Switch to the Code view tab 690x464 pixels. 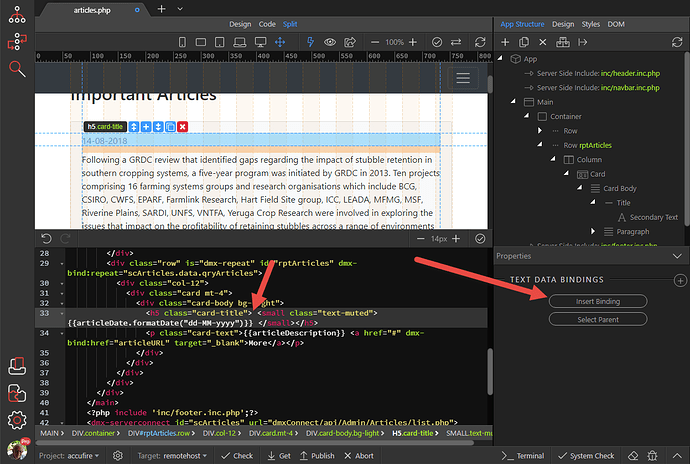(x=267, y=23)
